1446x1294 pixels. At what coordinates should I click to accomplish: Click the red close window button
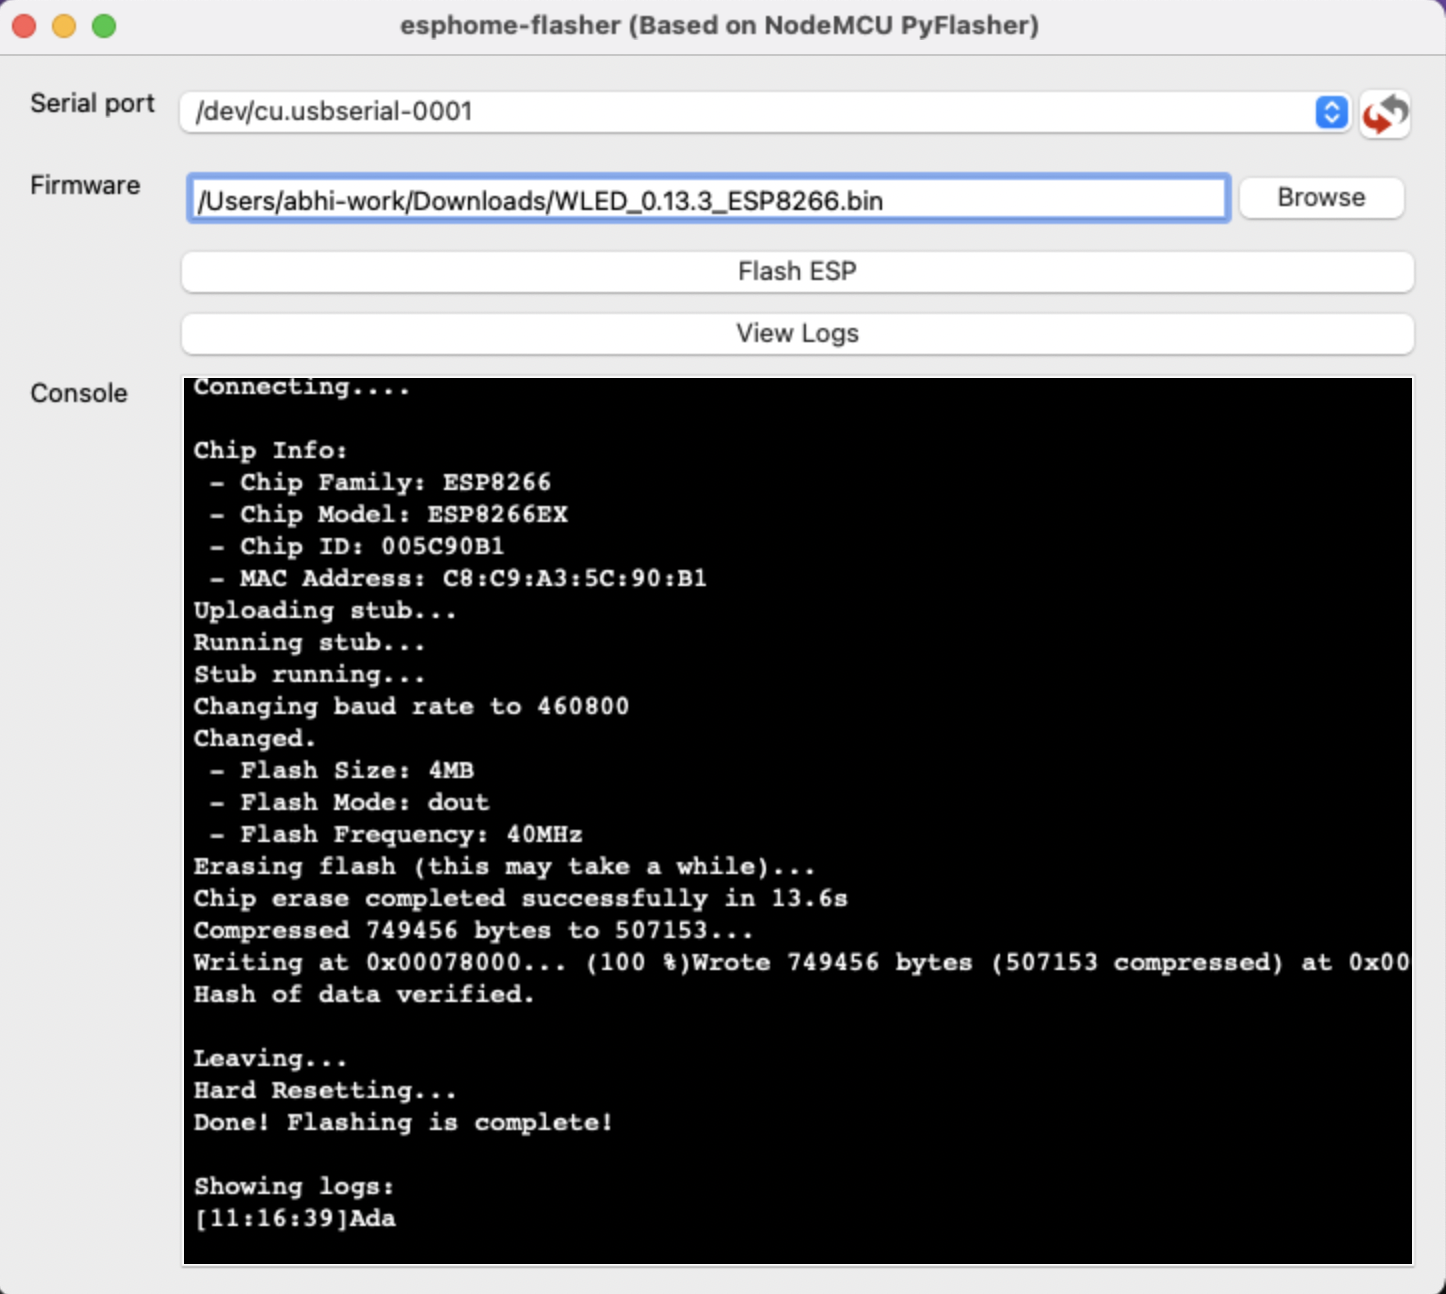[24, 26]
